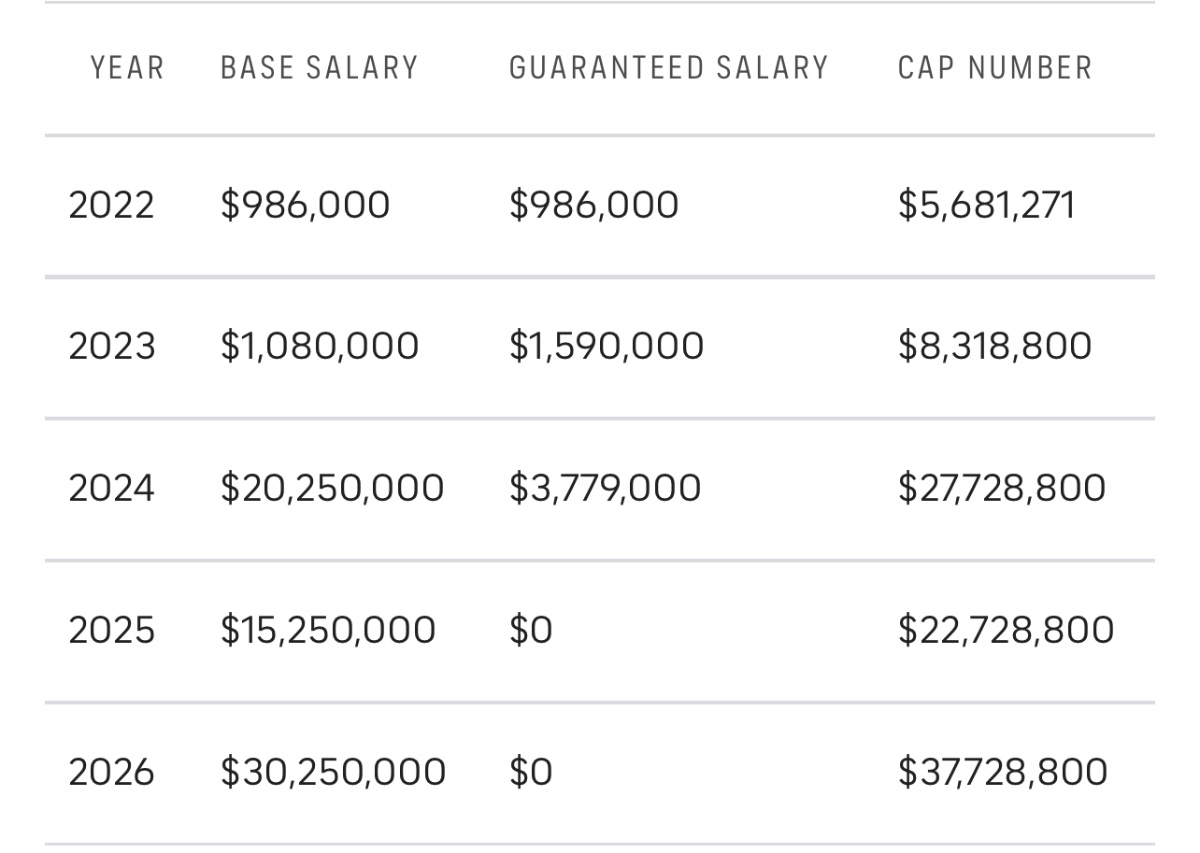1200x853 pixels.
Task: Click the $1,080,000 base salary value
Action: click(x=319, y=346)
